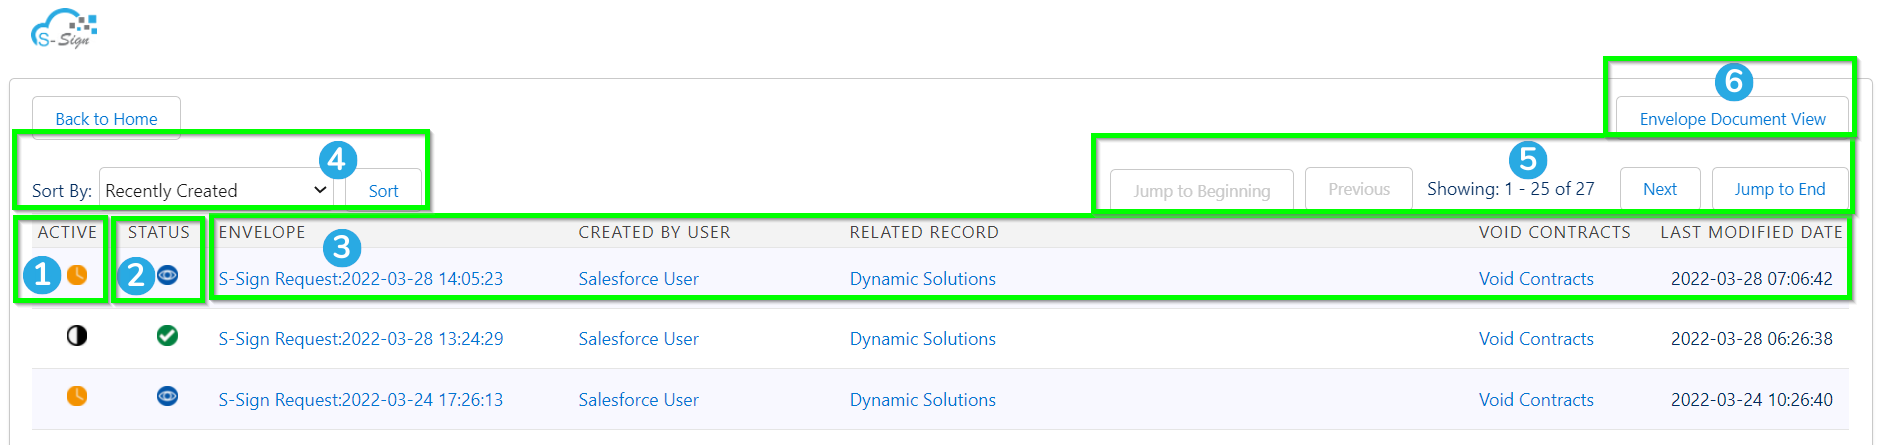Click Void Contracts for 14:05:23 request
The width and height of the screenshot is (1882, 445).
pos(1536,279)
